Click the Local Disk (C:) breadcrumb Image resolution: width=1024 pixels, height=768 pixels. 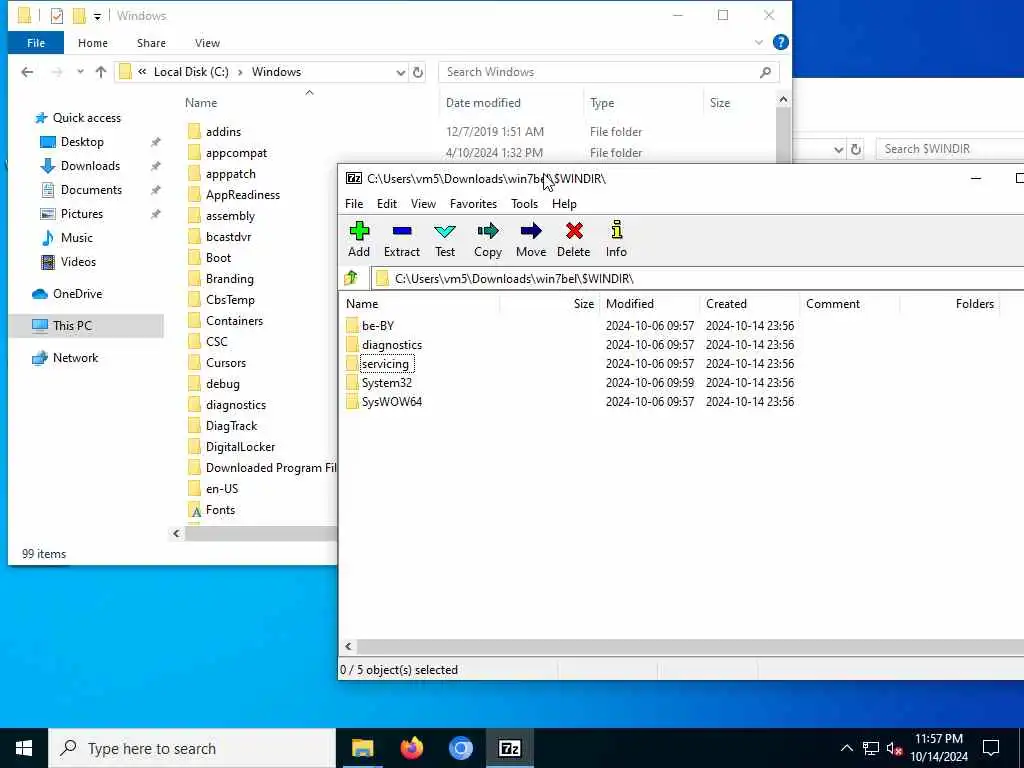(x=191, y=72)
